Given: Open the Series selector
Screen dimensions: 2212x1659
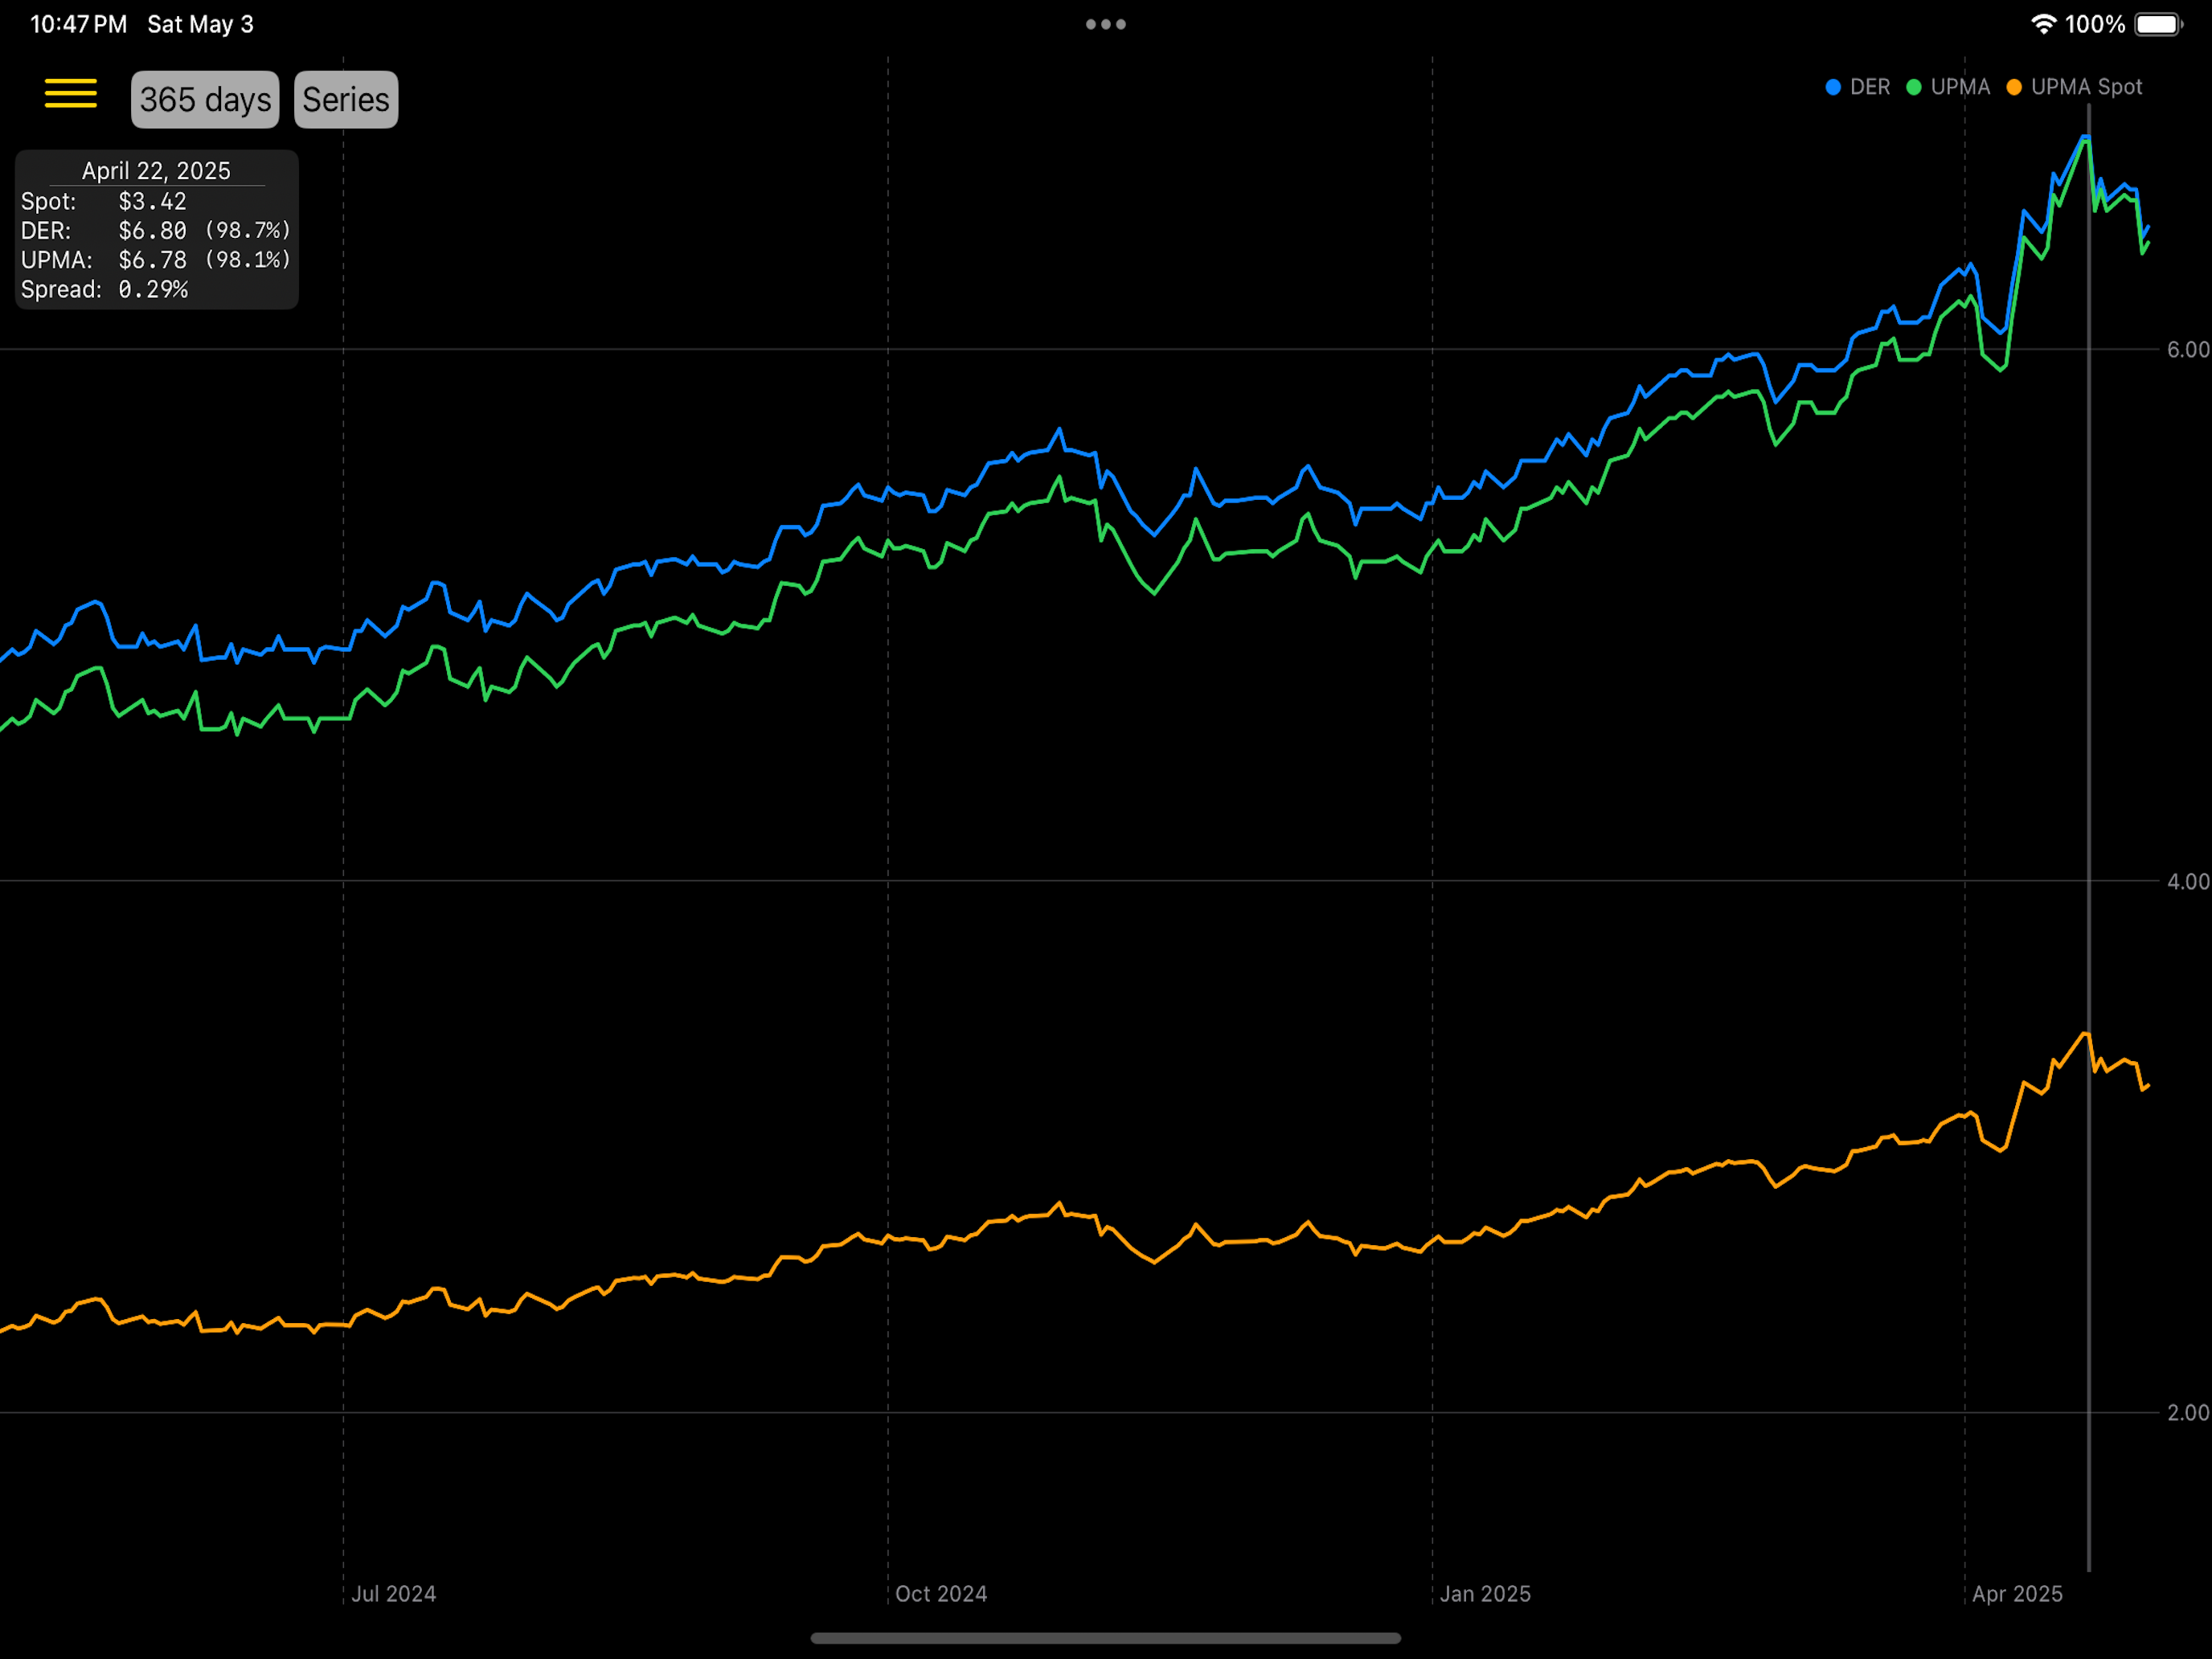Looking at the screenshot, I should pyautogui.click(x=346, y=100).
